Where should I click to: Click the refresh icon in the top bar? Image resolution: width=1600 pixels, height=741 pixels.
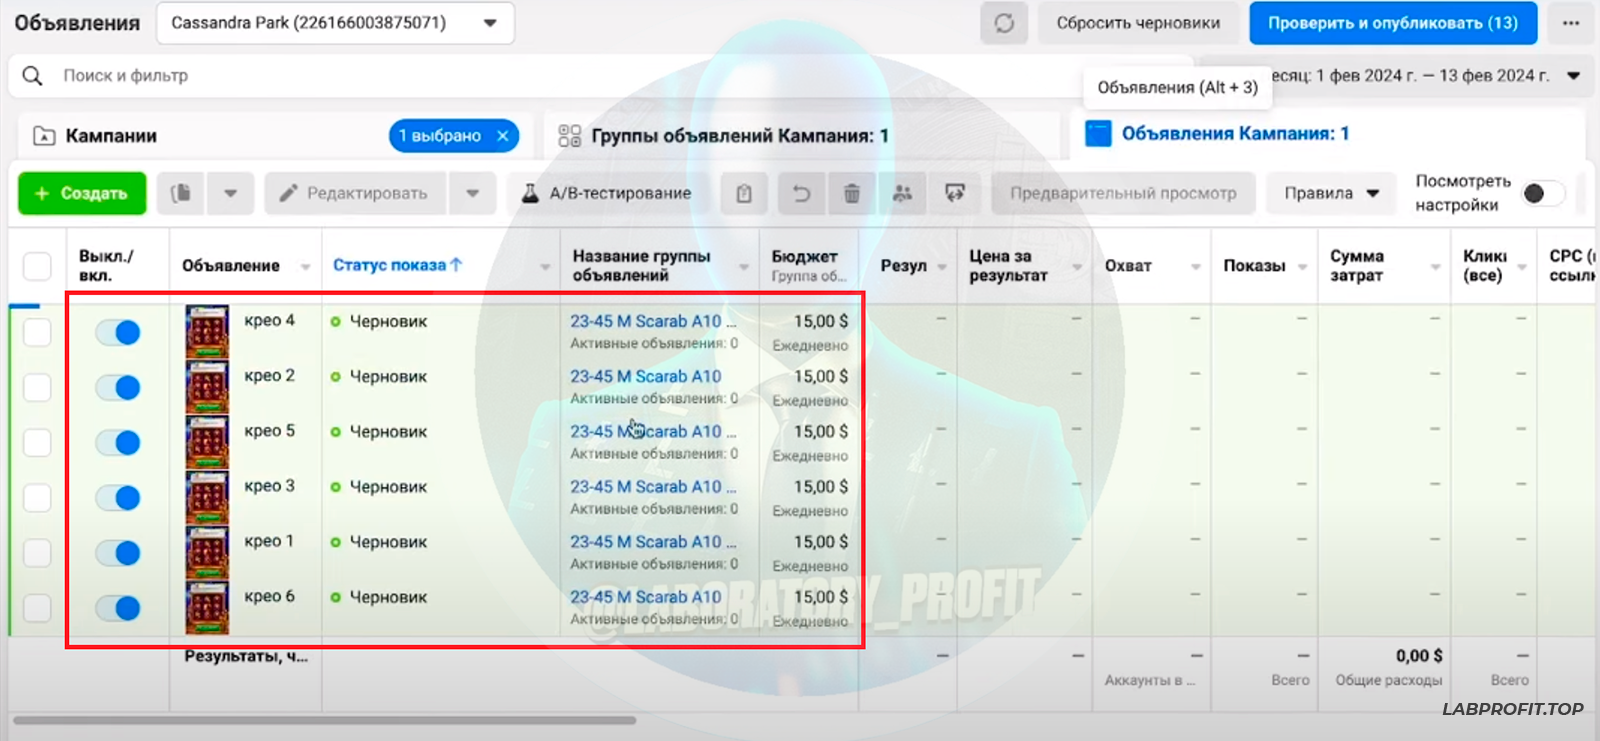point(1004,23)
